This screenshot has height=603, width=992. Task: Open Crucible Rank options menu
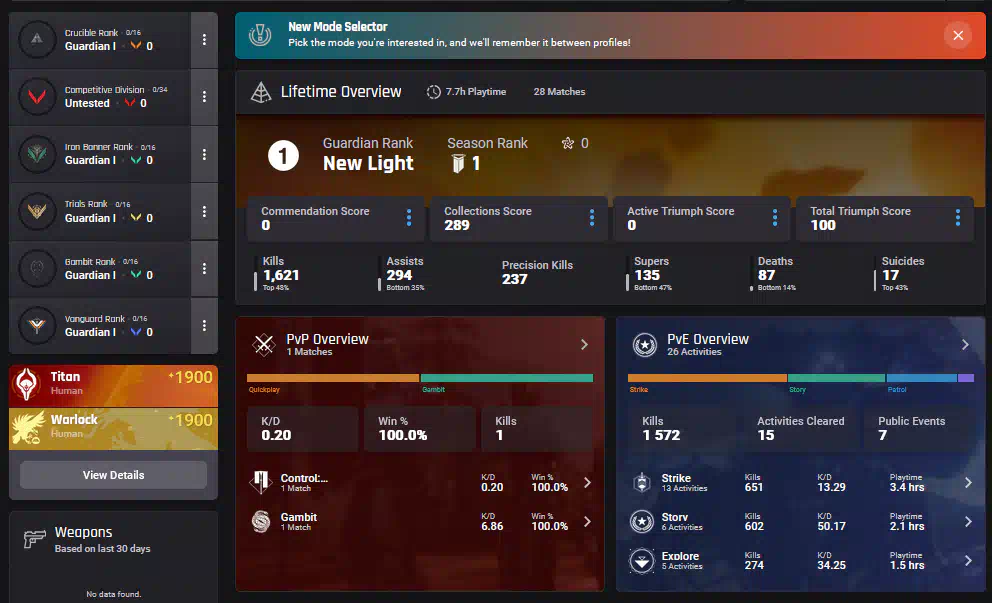[204, 40]
